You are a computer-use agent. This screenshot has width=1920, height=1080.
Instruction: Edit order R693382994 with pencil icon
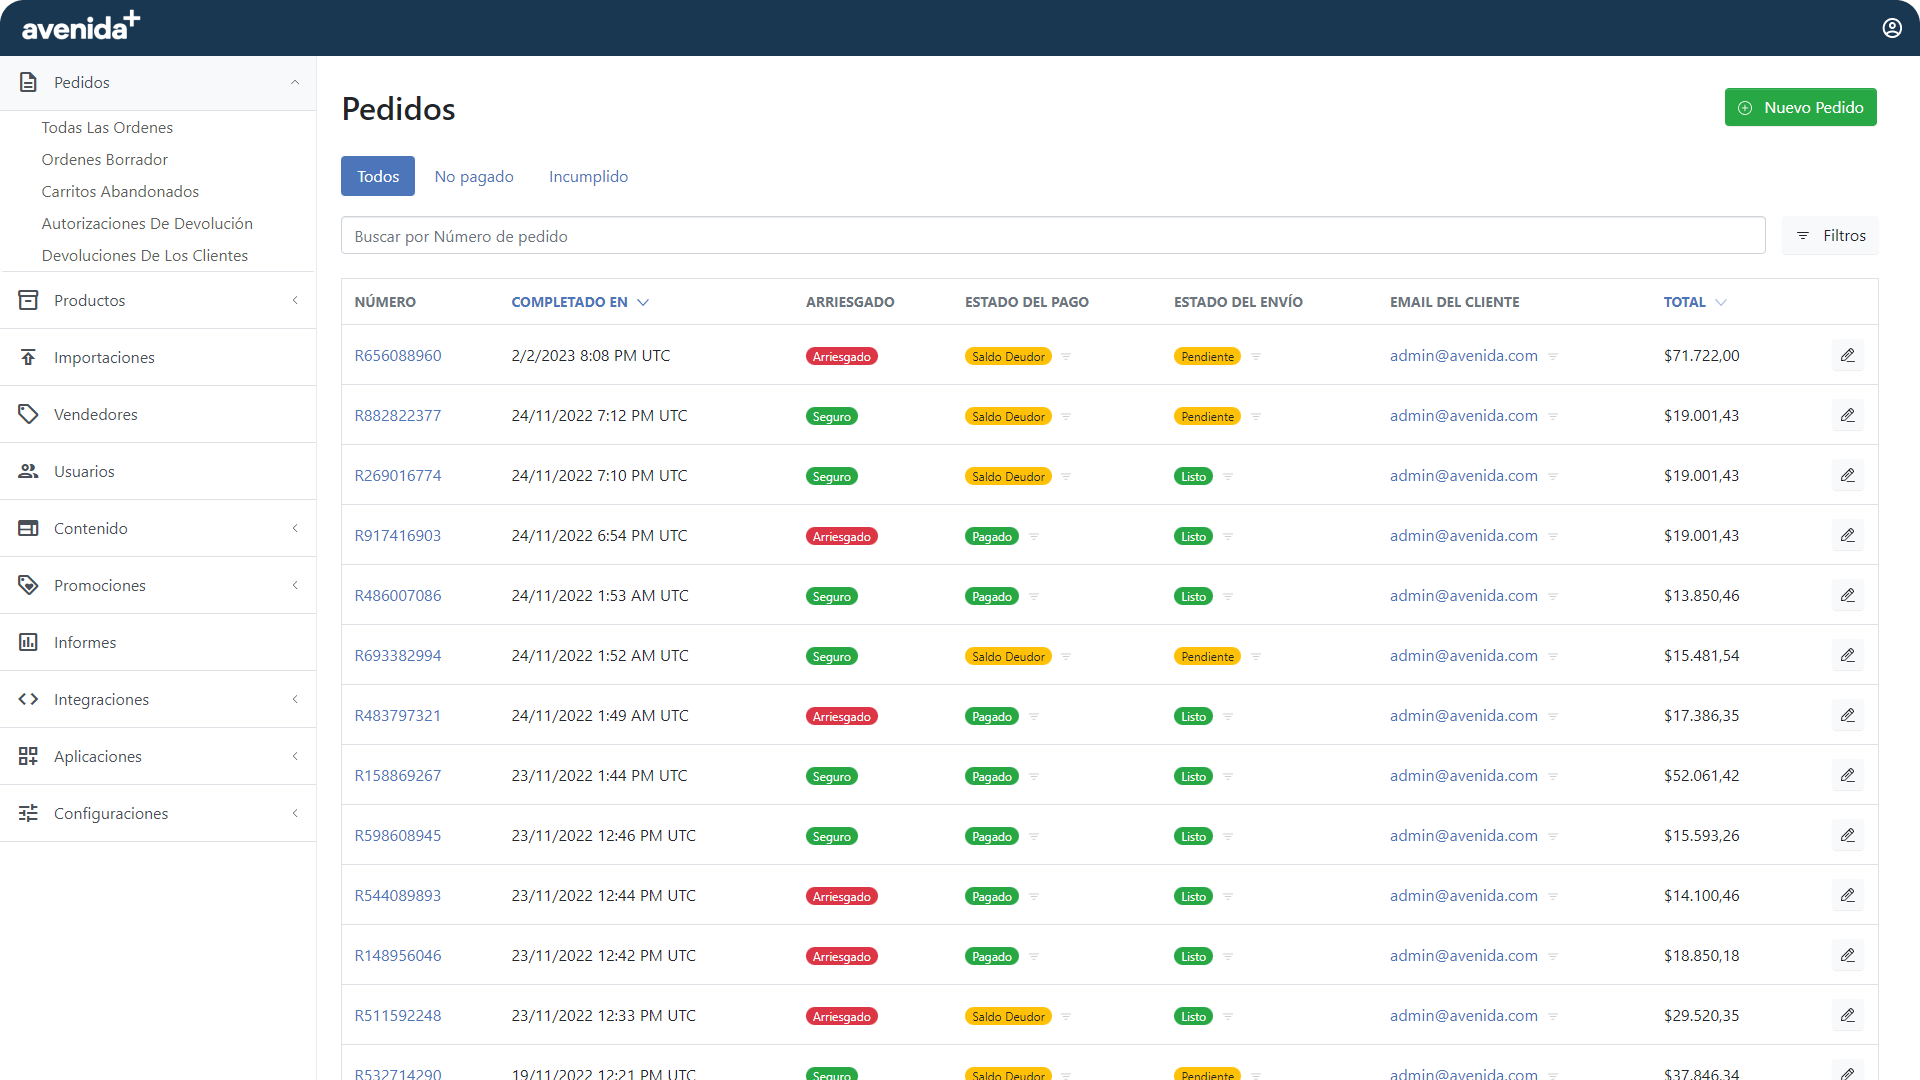click(x=1848, y=655)
